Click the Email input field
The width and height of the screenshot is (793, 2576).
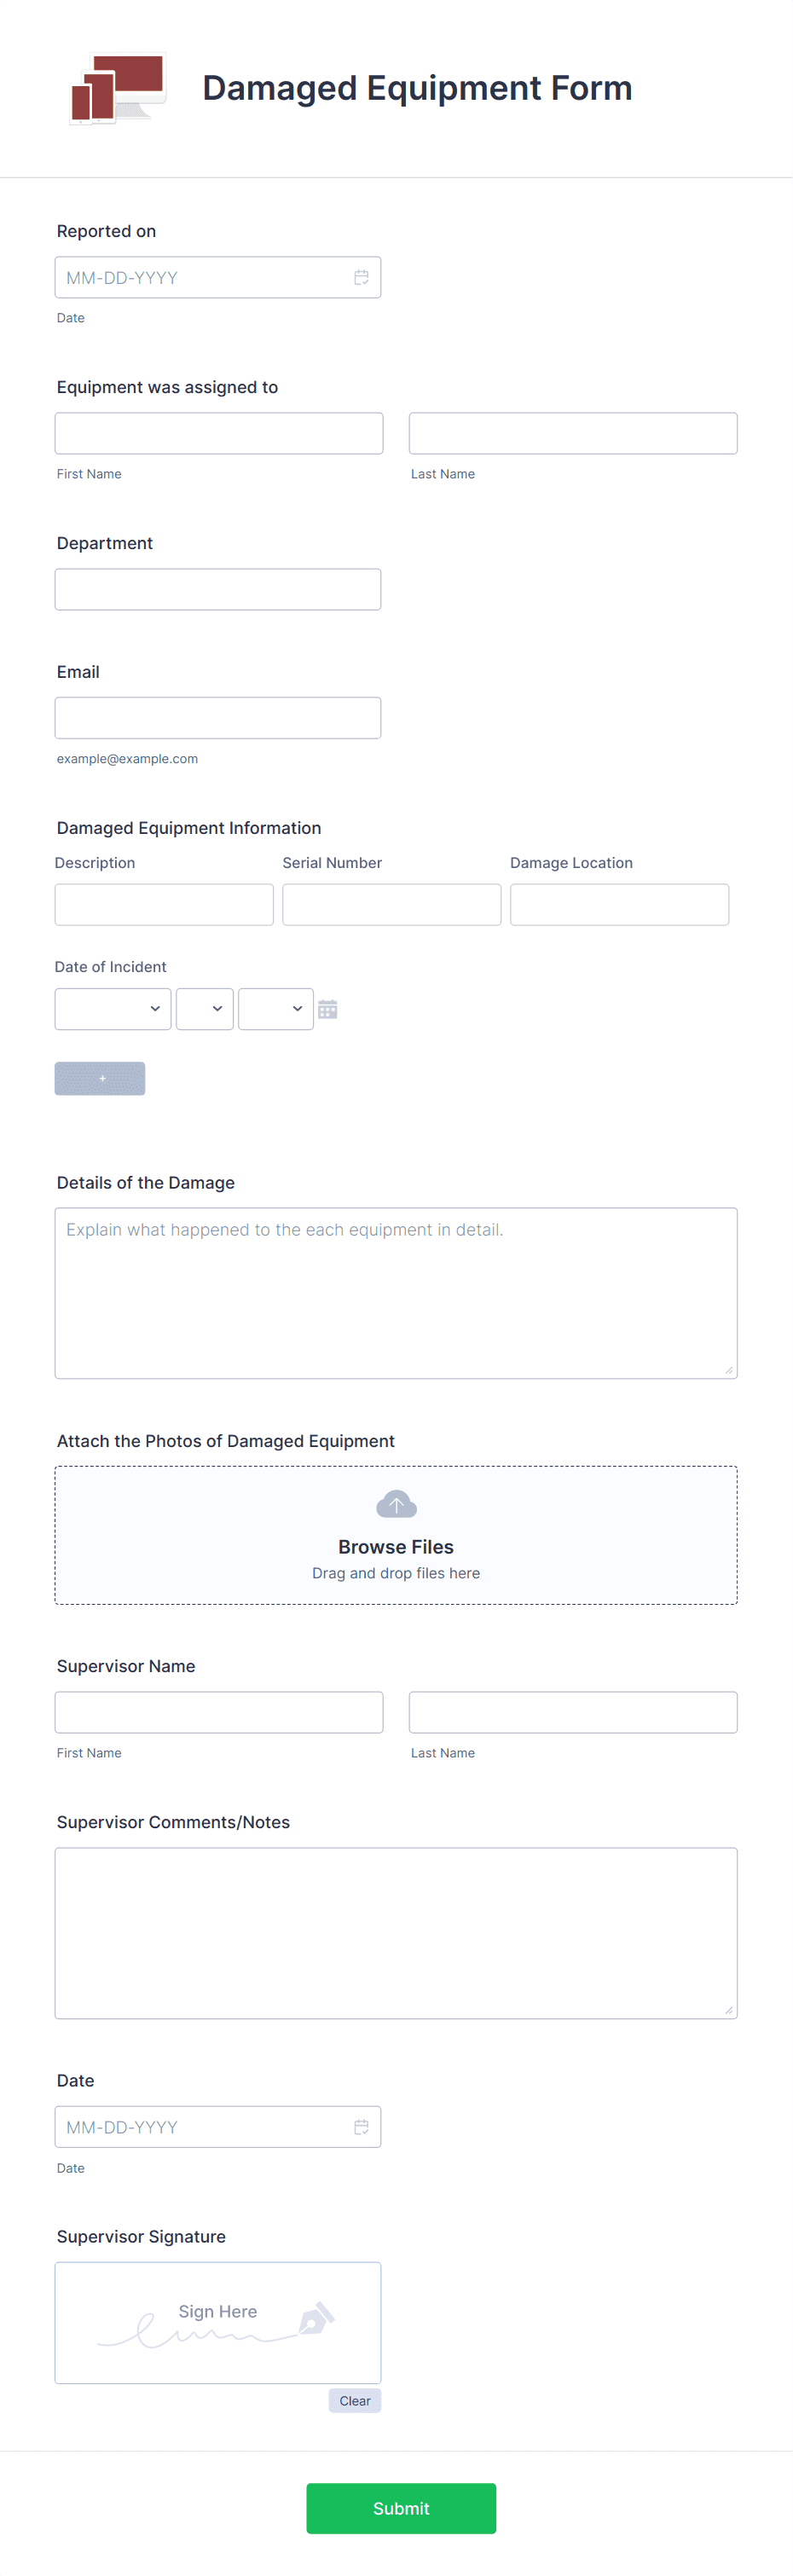point(218,717)
